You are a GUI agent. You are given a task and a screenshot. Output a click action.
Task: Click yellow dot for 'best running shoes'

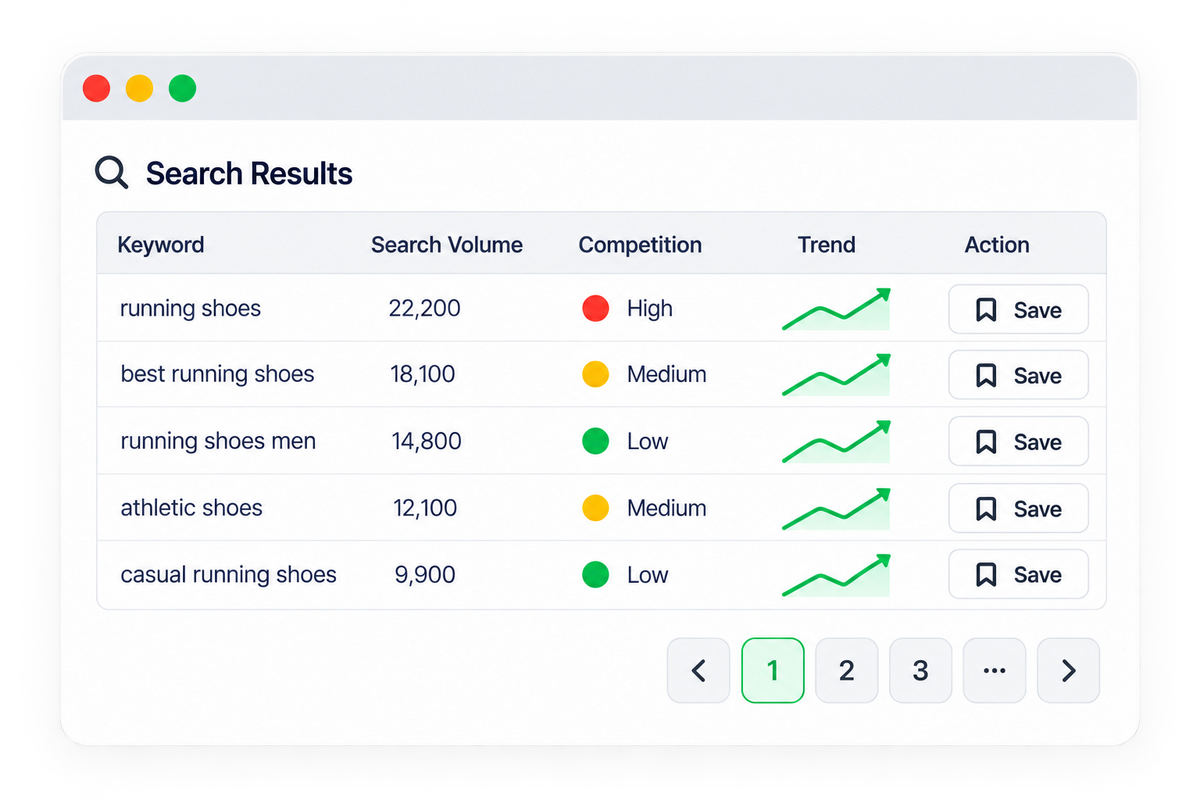pos(595,374)
